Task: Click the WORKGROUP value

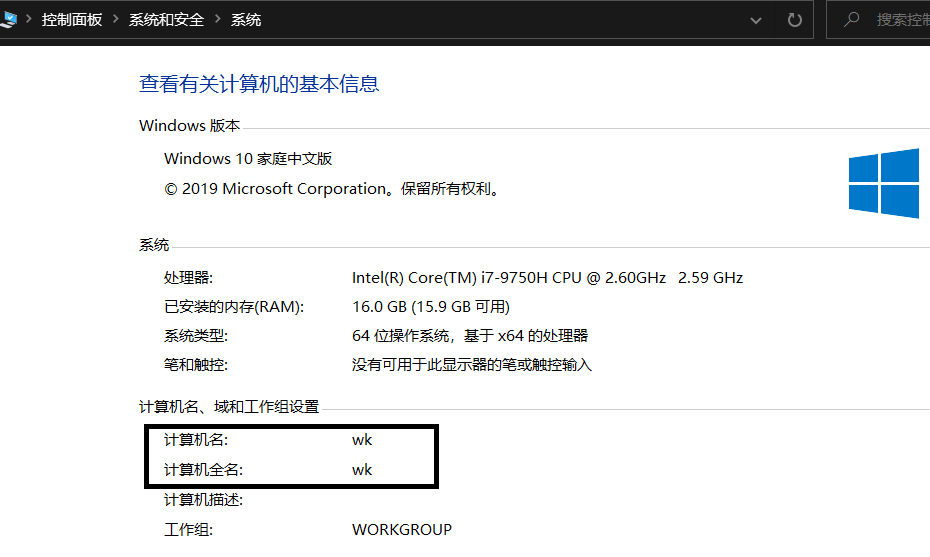Action: tap(402, 529)
